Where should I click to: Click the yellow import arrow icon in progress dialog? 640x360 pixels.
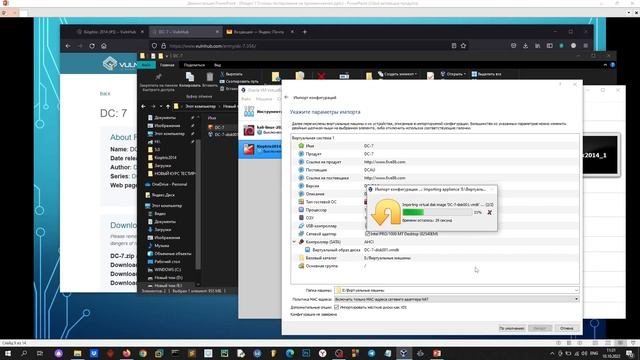386,212
